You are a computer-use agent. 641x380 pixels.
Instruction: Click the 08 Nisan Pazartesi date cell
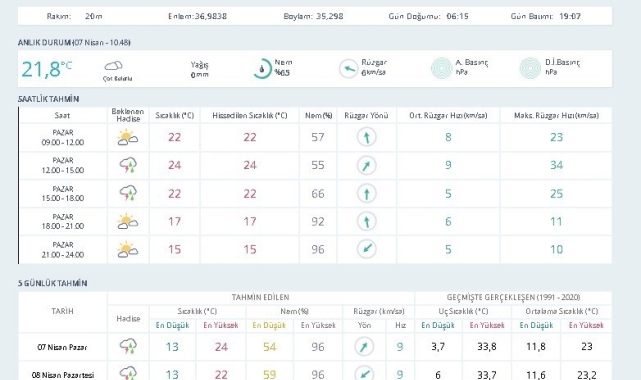pyautogui.click(x=63, y=375)
